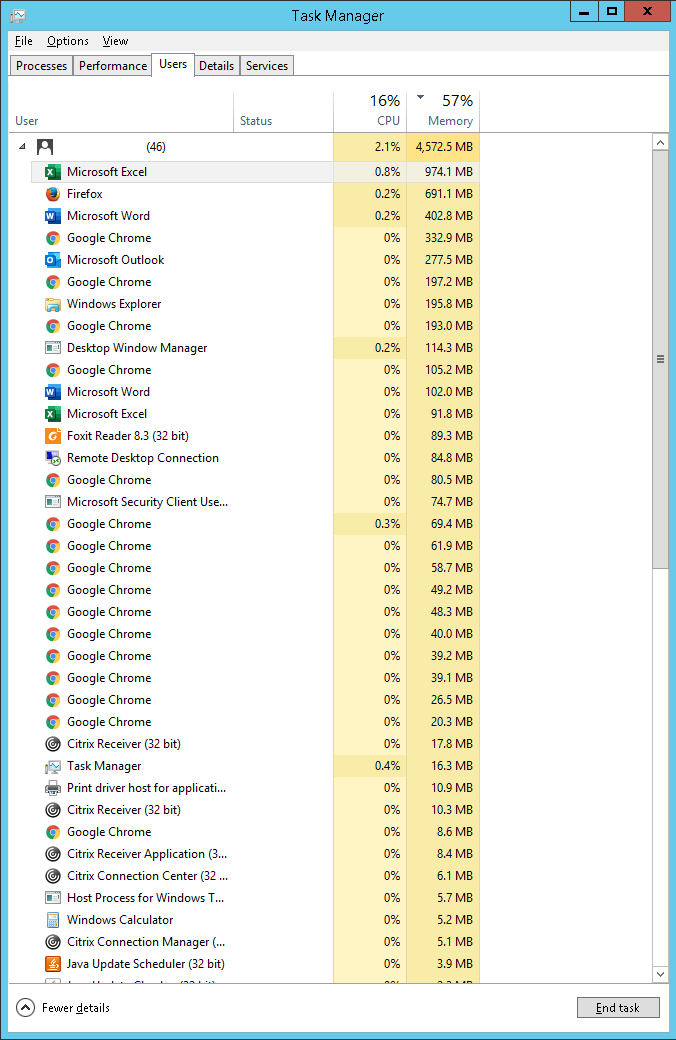Click the Foxit Reader 8.3 icon

[52, 436]
